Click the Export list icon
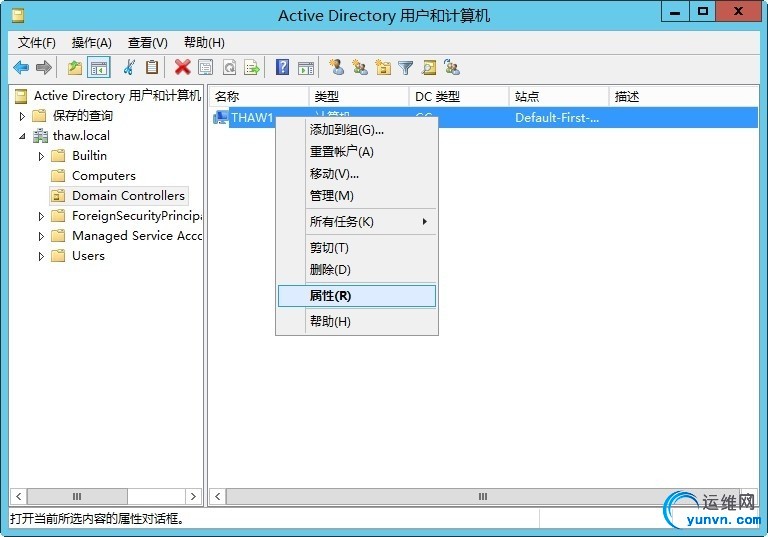The image size is (768, 537). click(252, 67)
